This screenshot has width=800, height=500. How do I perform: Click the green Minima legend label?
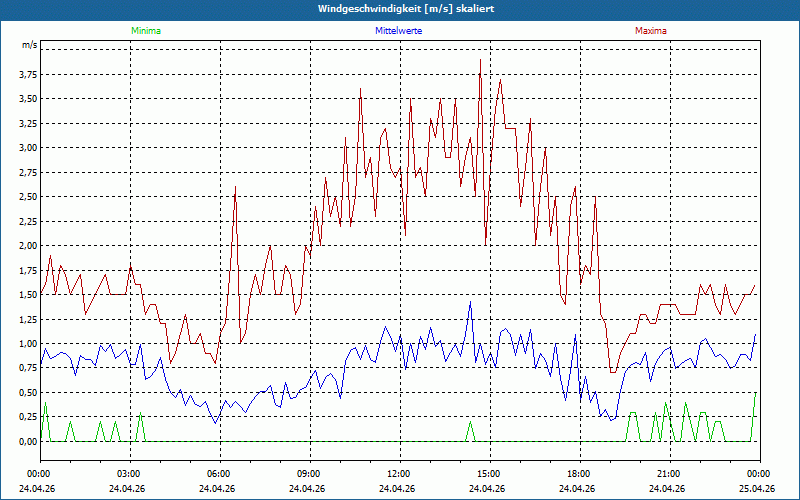coord(145,31)
